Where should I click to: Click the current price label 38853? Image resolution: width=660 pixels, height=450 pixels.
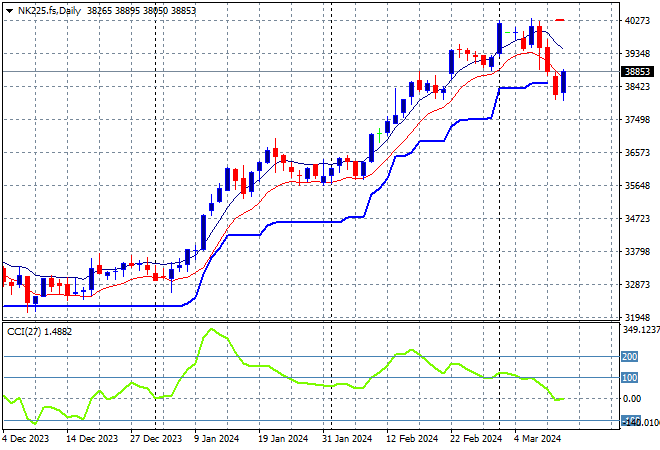coord(637,72)
